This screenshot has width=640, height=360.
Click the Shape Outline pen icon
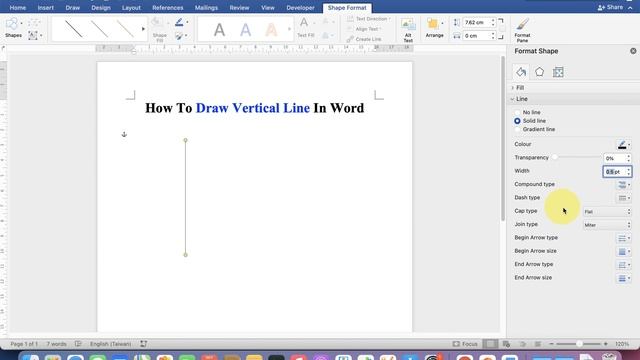(x=179, y=22)
